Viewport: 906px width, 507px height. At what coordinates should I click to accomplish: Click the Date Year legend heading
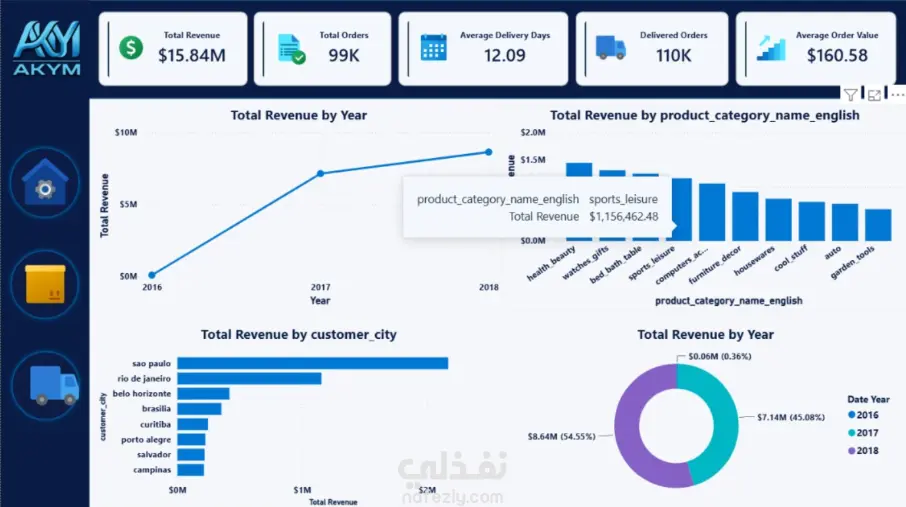tap(868, 399)
